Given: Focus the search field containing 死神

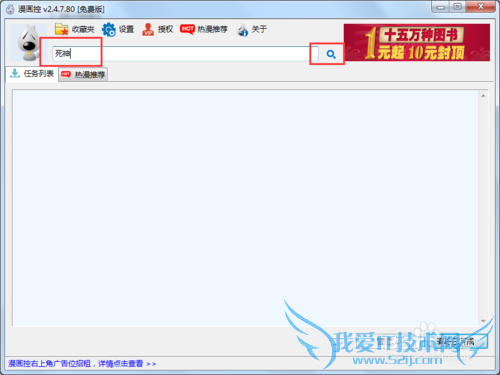Looking at the screenshot, I should pyautogui.click(x=185, y=54).
